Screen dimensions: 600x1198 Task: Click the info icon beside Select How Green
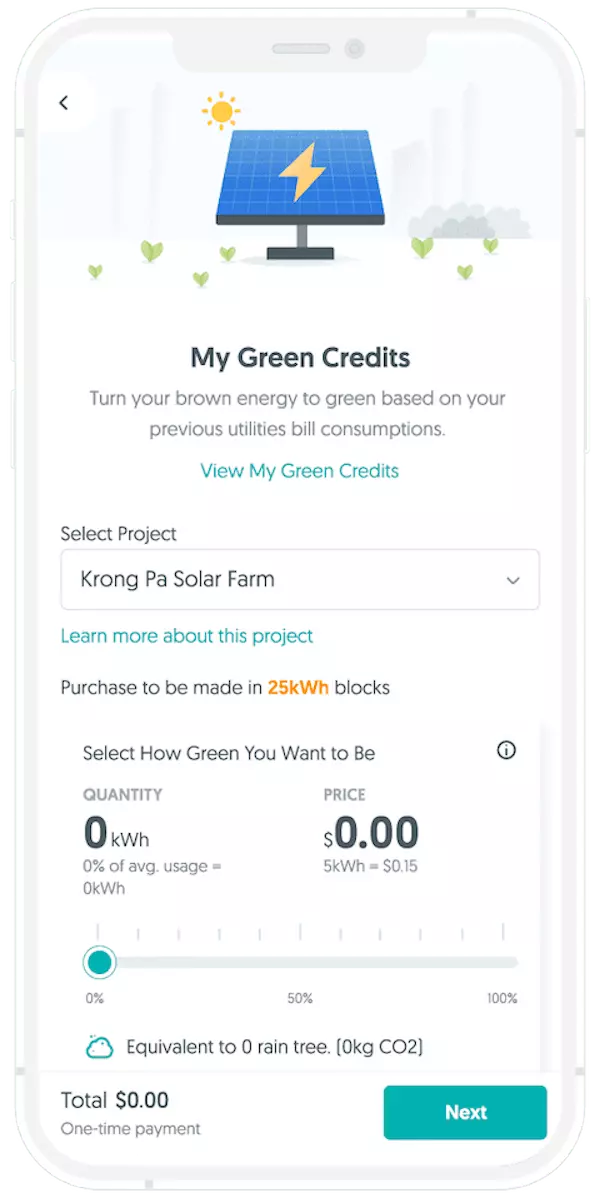coord(507,750)
